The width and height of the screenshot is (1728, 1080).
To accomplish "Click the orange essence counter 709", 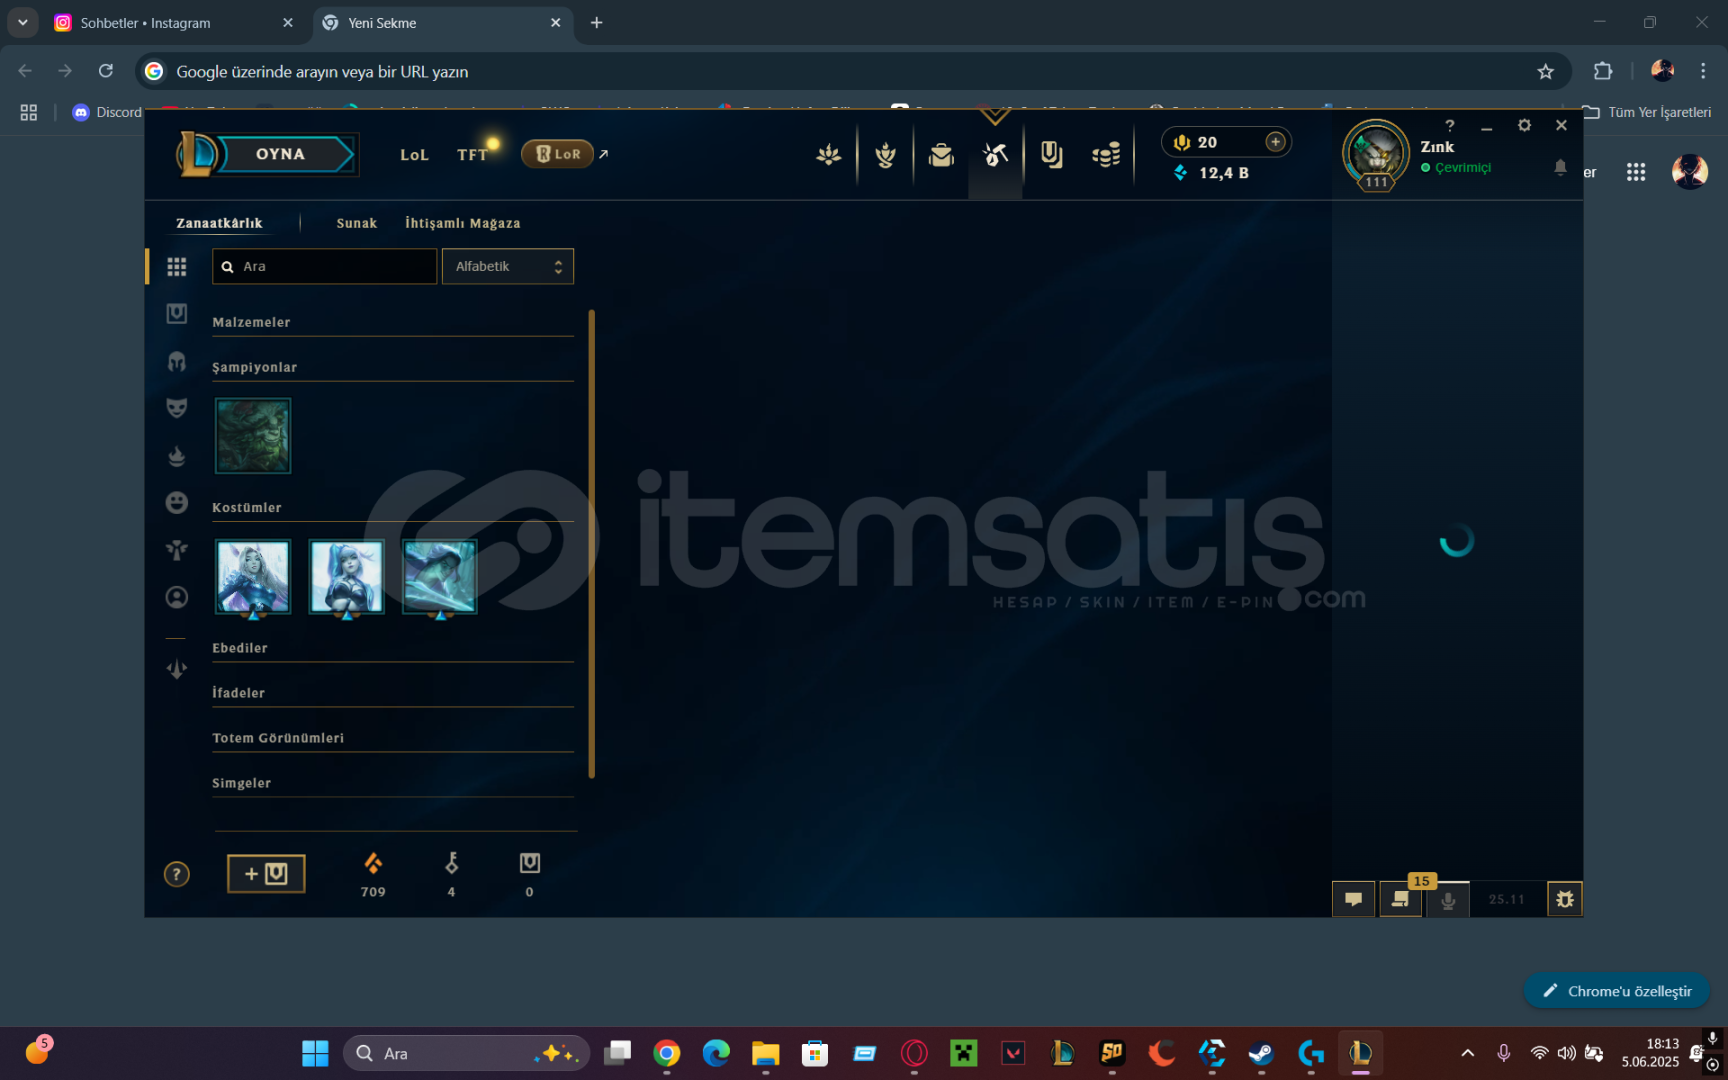I will pyautogui.click(x=373, y=874).
